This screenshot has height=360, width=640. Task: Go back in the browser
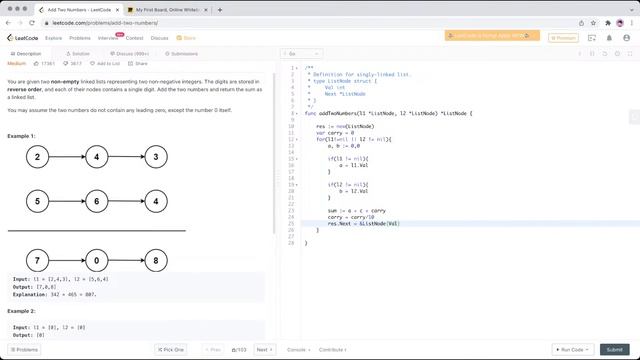9,23
